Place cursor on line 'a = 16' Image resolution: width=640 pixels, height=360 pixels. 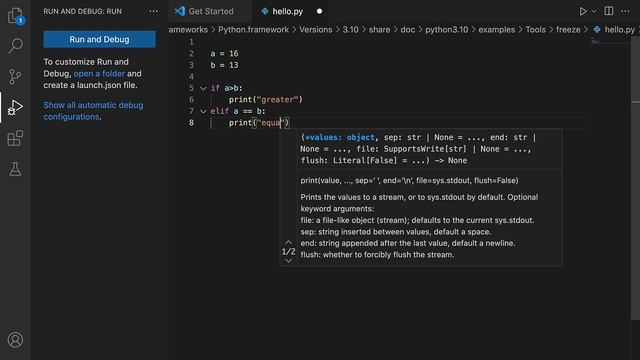point(224,53)
